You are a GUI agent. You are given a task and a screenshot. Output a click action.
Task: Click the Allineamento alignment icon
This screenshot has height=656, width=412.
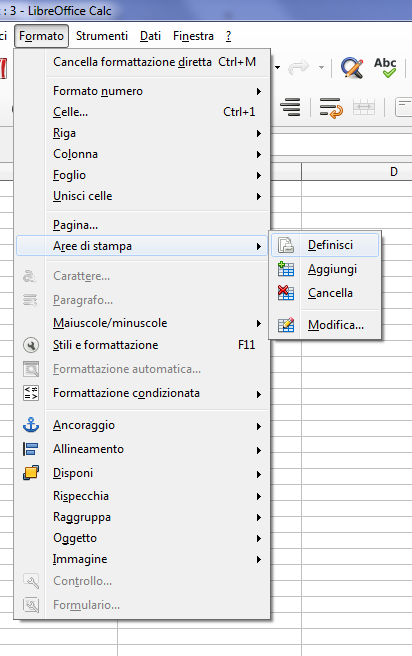(31, 449)
